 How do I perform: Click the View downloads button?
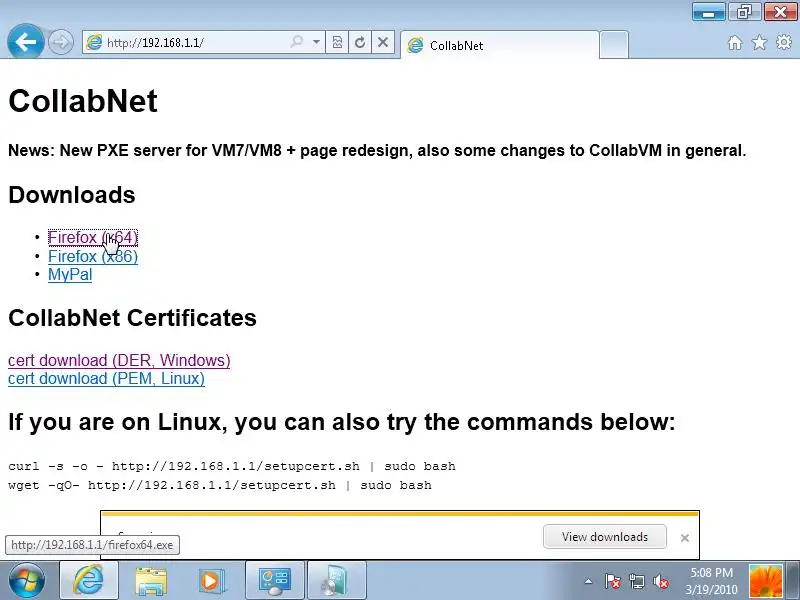(605, 537)
